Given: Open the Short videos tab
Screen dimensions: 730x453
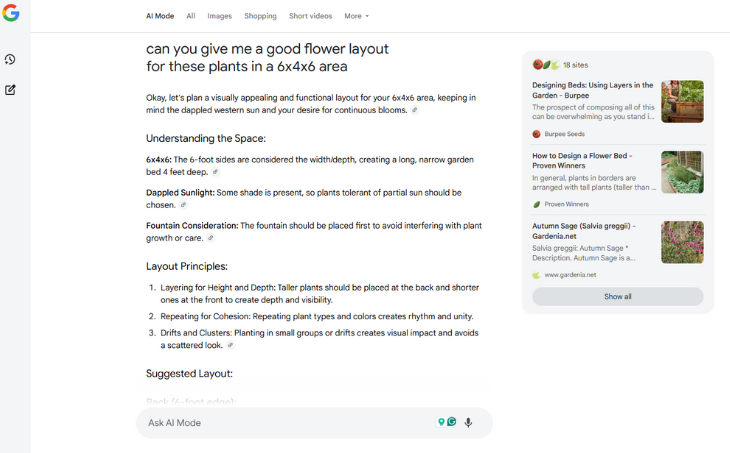Looking at the screenshot, I should click(x=311, y=16).
